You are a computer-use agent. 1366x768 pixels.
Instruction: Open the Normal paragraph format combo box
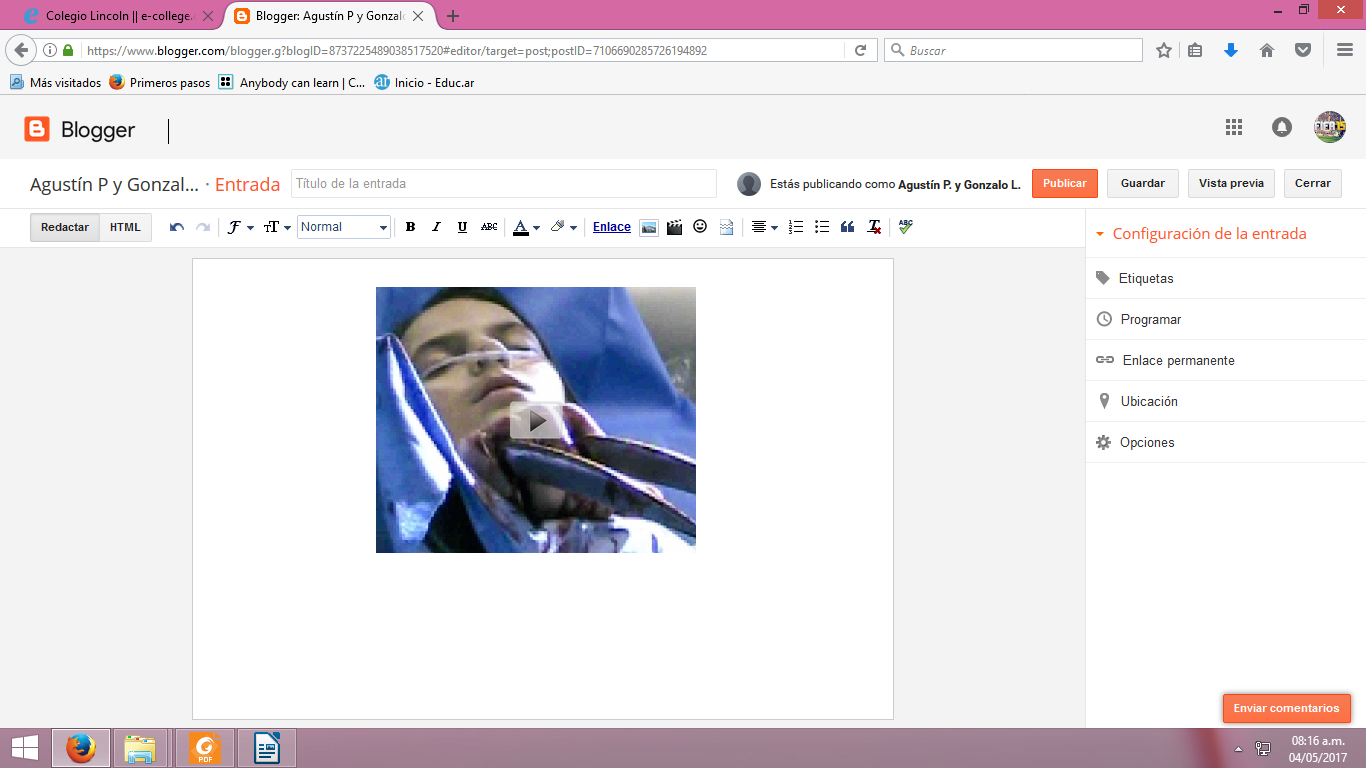coord(344,227)
